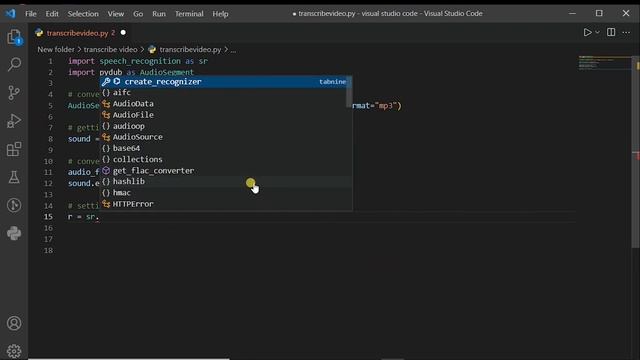This screenshot has height=360, width=640.
Task: Click the suggestion list scrollbar thumb
Action: (349, 91)
